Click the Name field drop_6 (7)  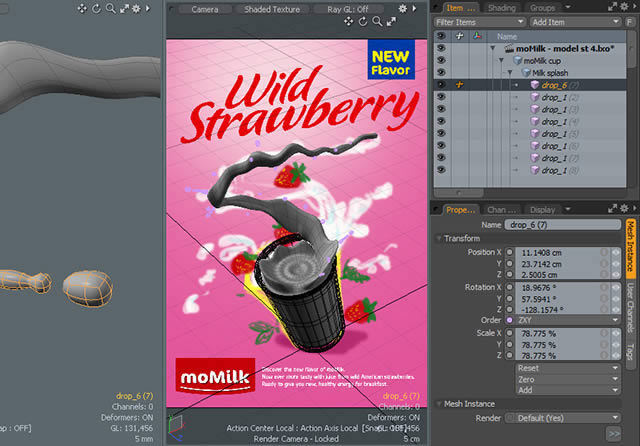click(x=563, y=225)
